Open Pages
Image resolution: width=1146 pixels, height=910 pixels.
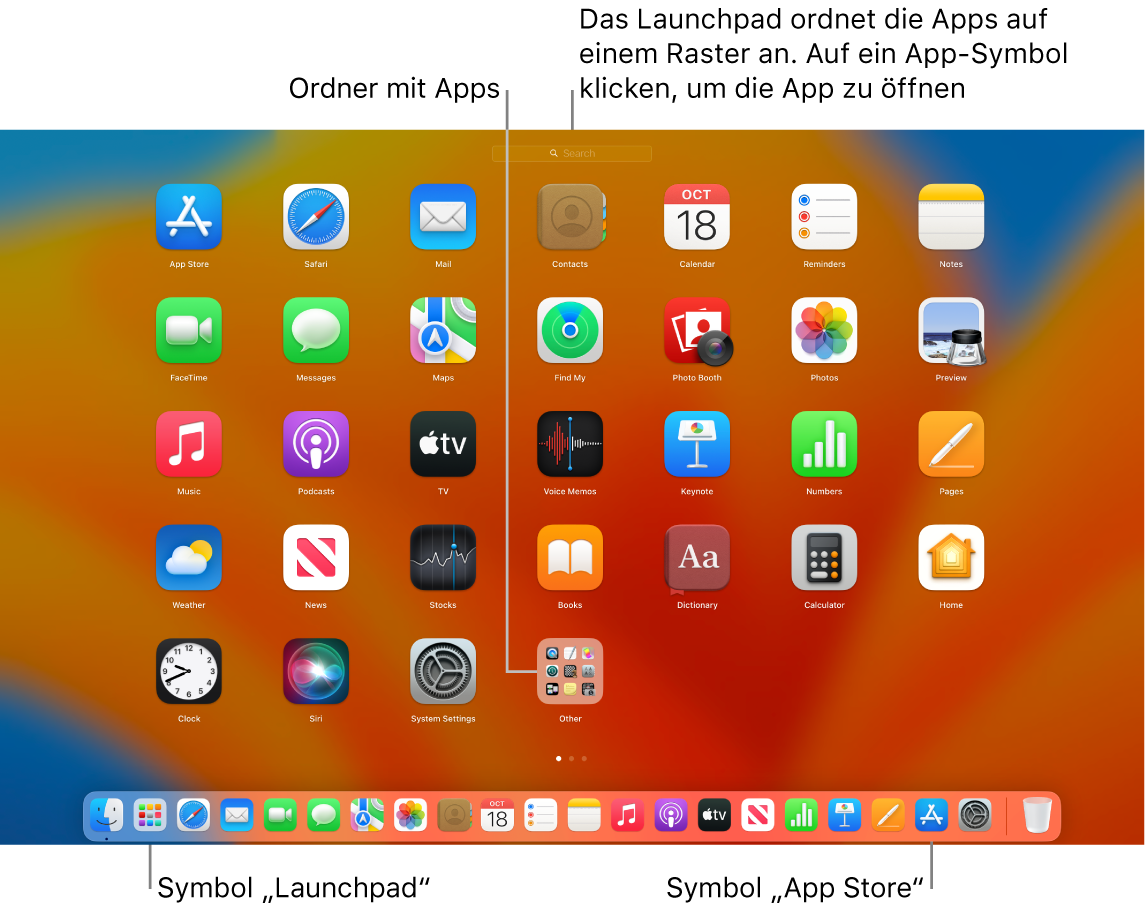coord(950,444)
